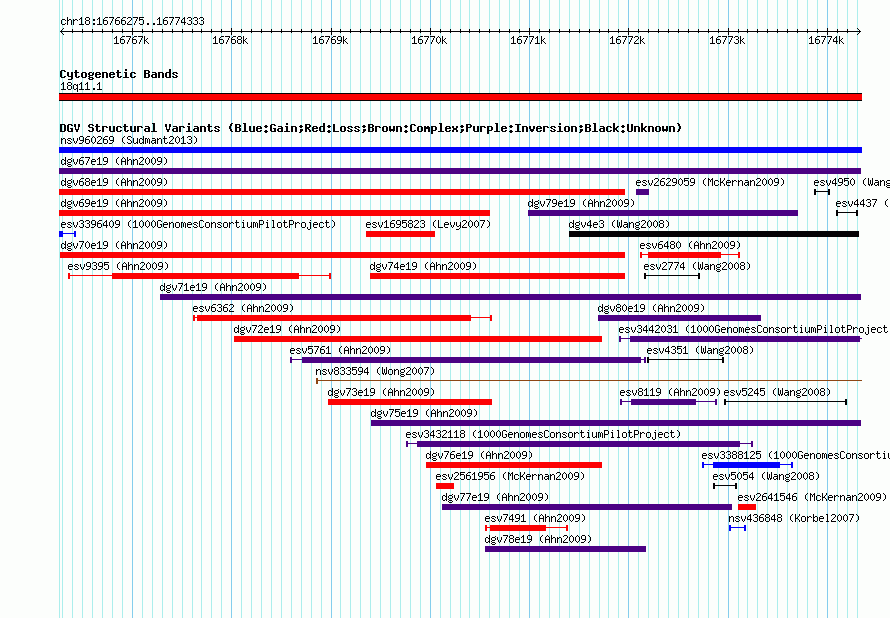Click the esv7491 (Ahn2009) label

(x=535, y=518)
